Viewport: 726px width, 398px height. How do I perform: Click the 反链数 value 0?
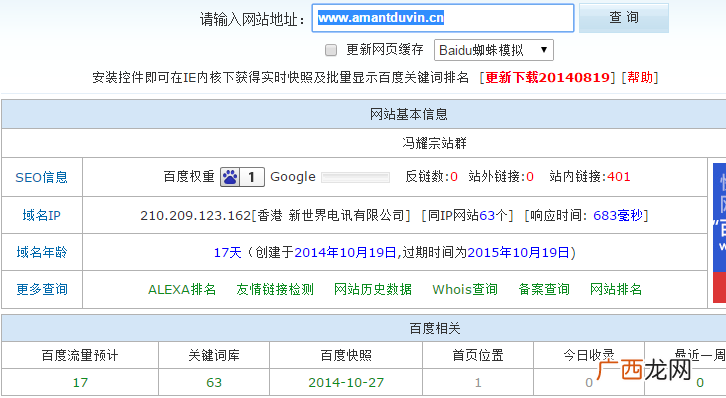point(454,177)
